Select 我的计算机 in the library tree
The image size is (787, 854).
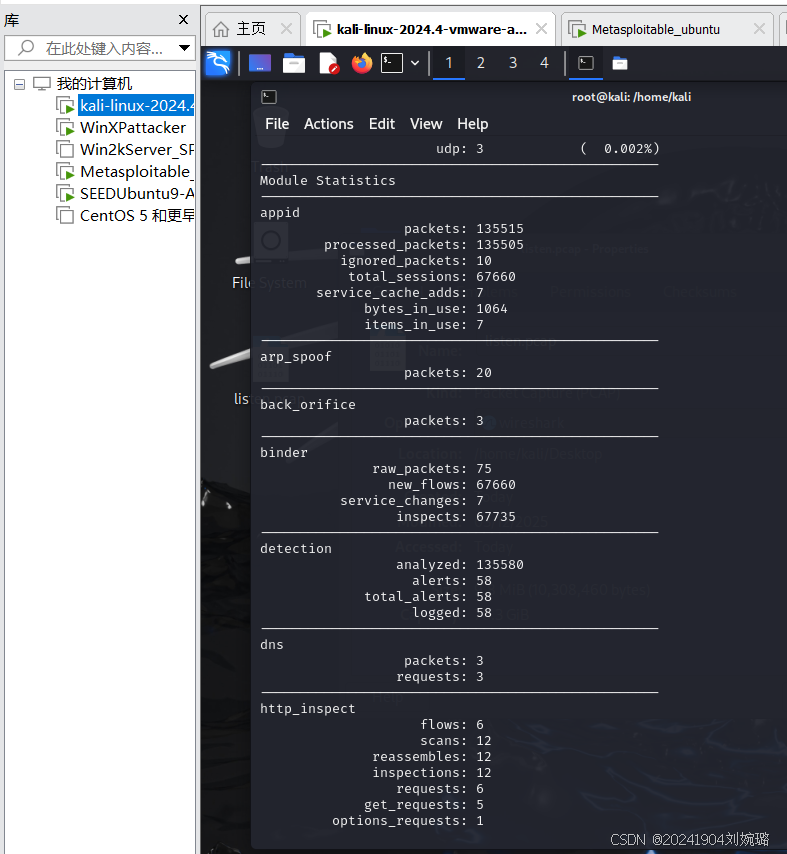[x=94, y=84]
